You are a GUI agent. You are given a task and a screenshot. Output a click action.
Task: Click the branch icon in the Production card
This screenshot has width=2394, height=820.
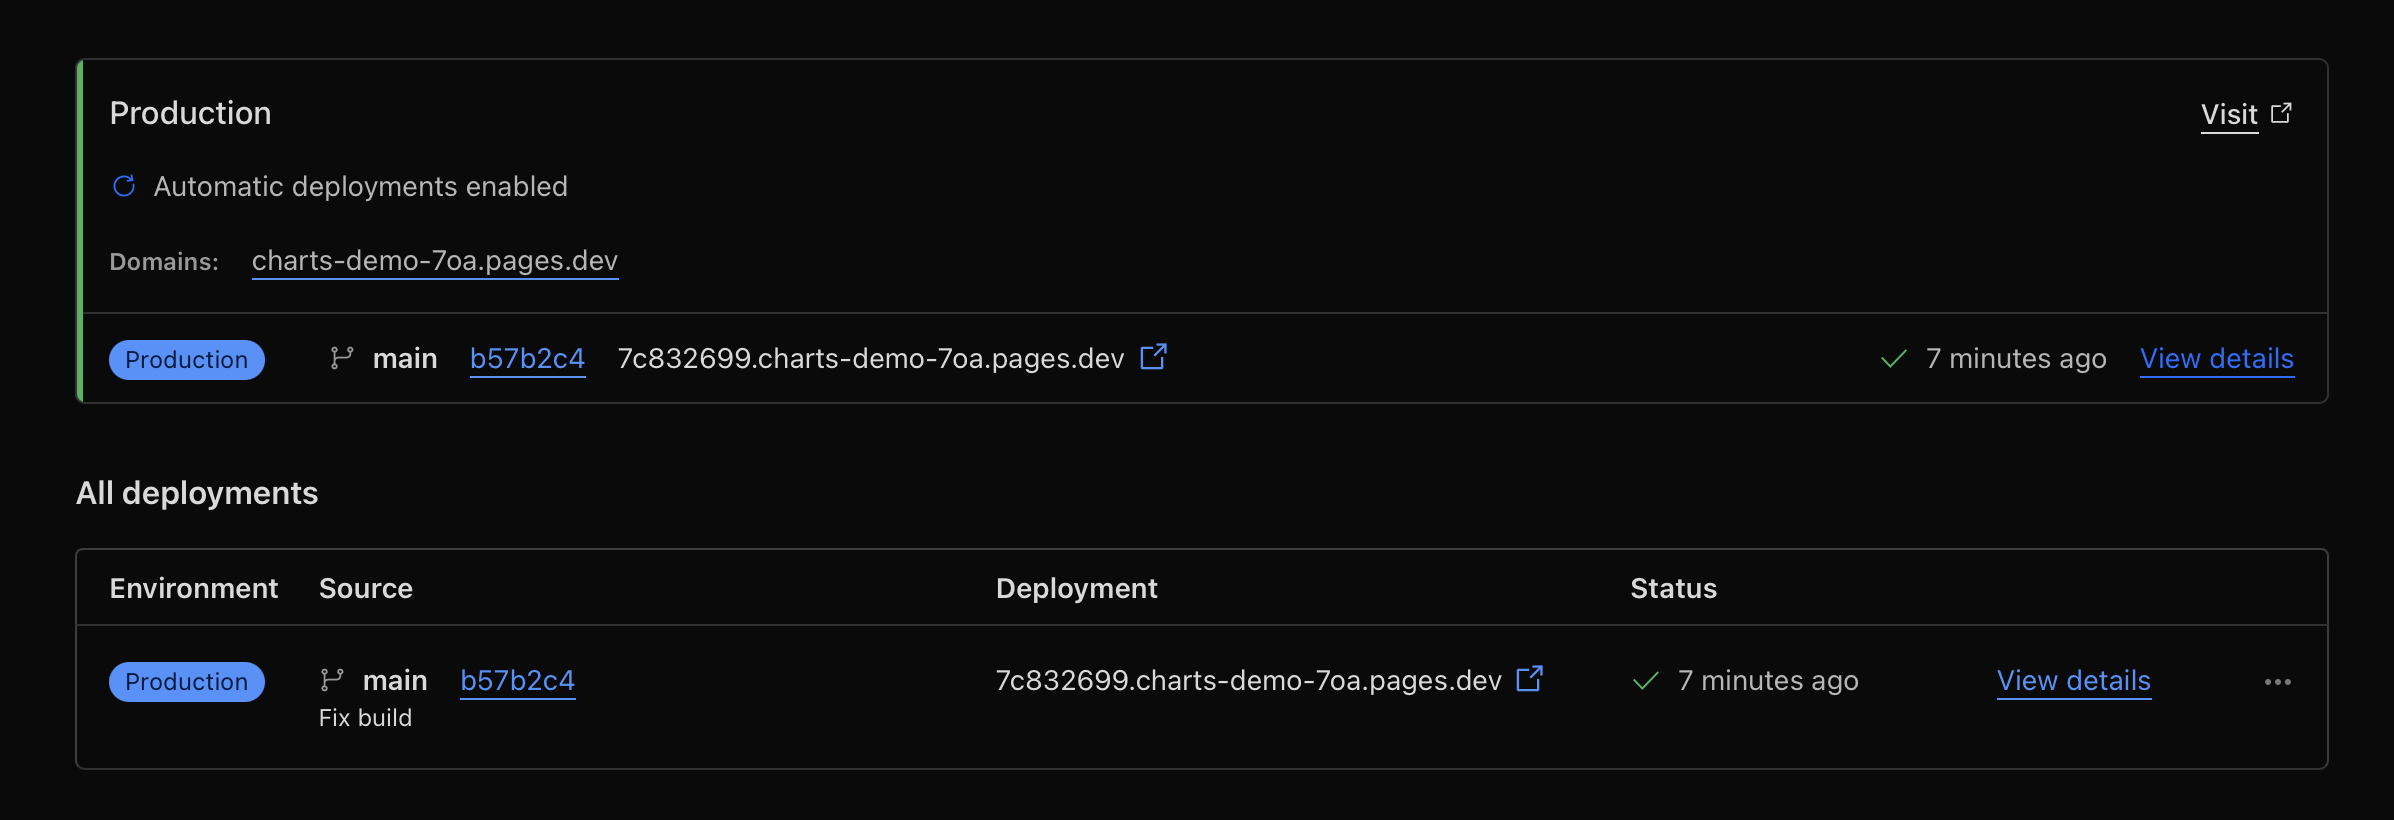click(x=342, y=358)
